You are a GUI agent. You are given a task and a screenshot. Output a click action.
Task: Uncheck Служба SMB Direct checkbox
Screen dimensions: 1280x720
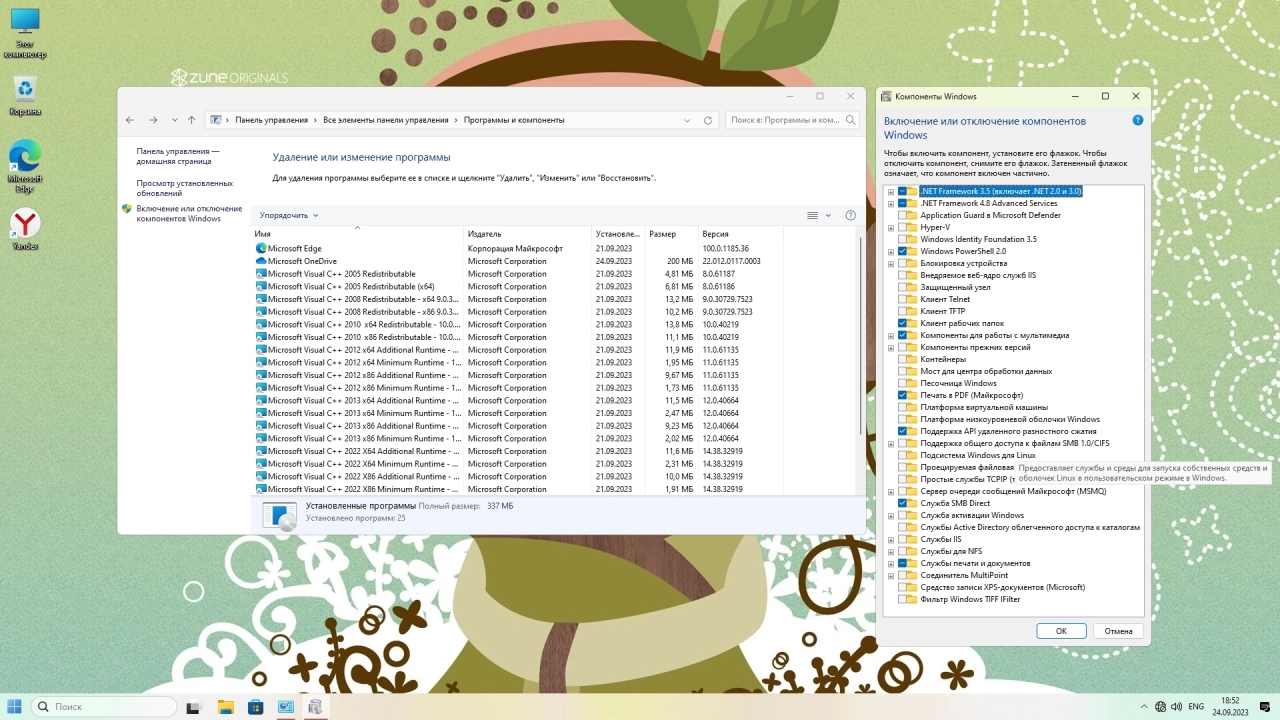coord(903,503)
